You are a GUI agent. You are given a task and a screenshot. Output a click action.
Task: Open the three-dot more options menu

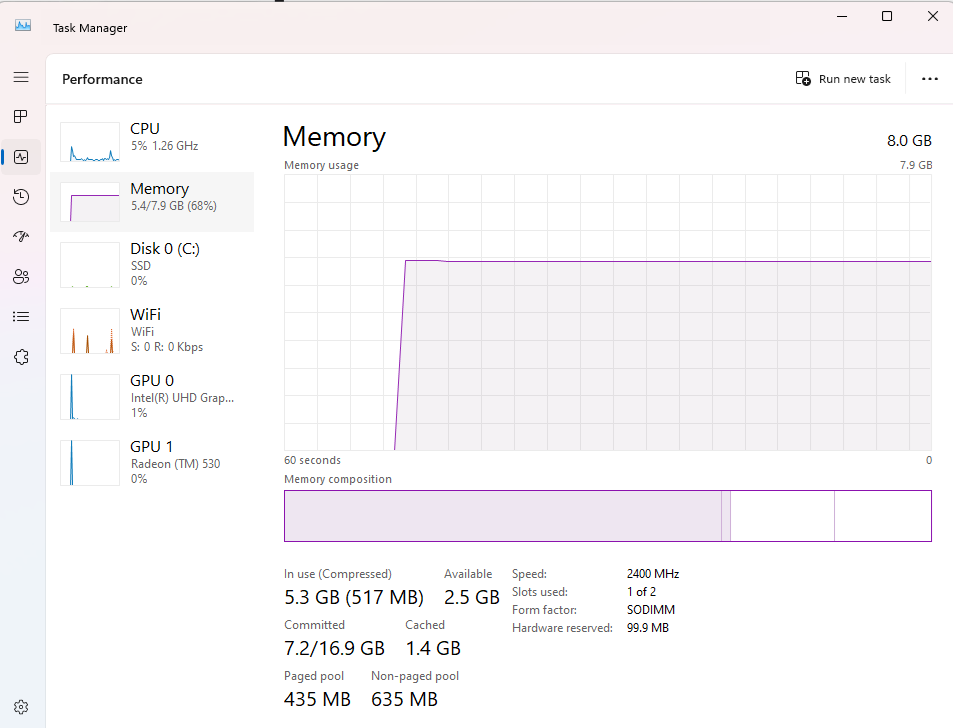point(930,79)
